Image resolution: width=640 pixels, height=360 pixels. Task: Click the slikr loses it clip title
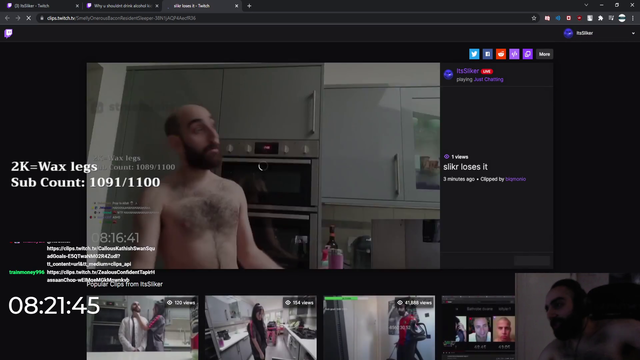pyautogui.click(x=465, y=167)
